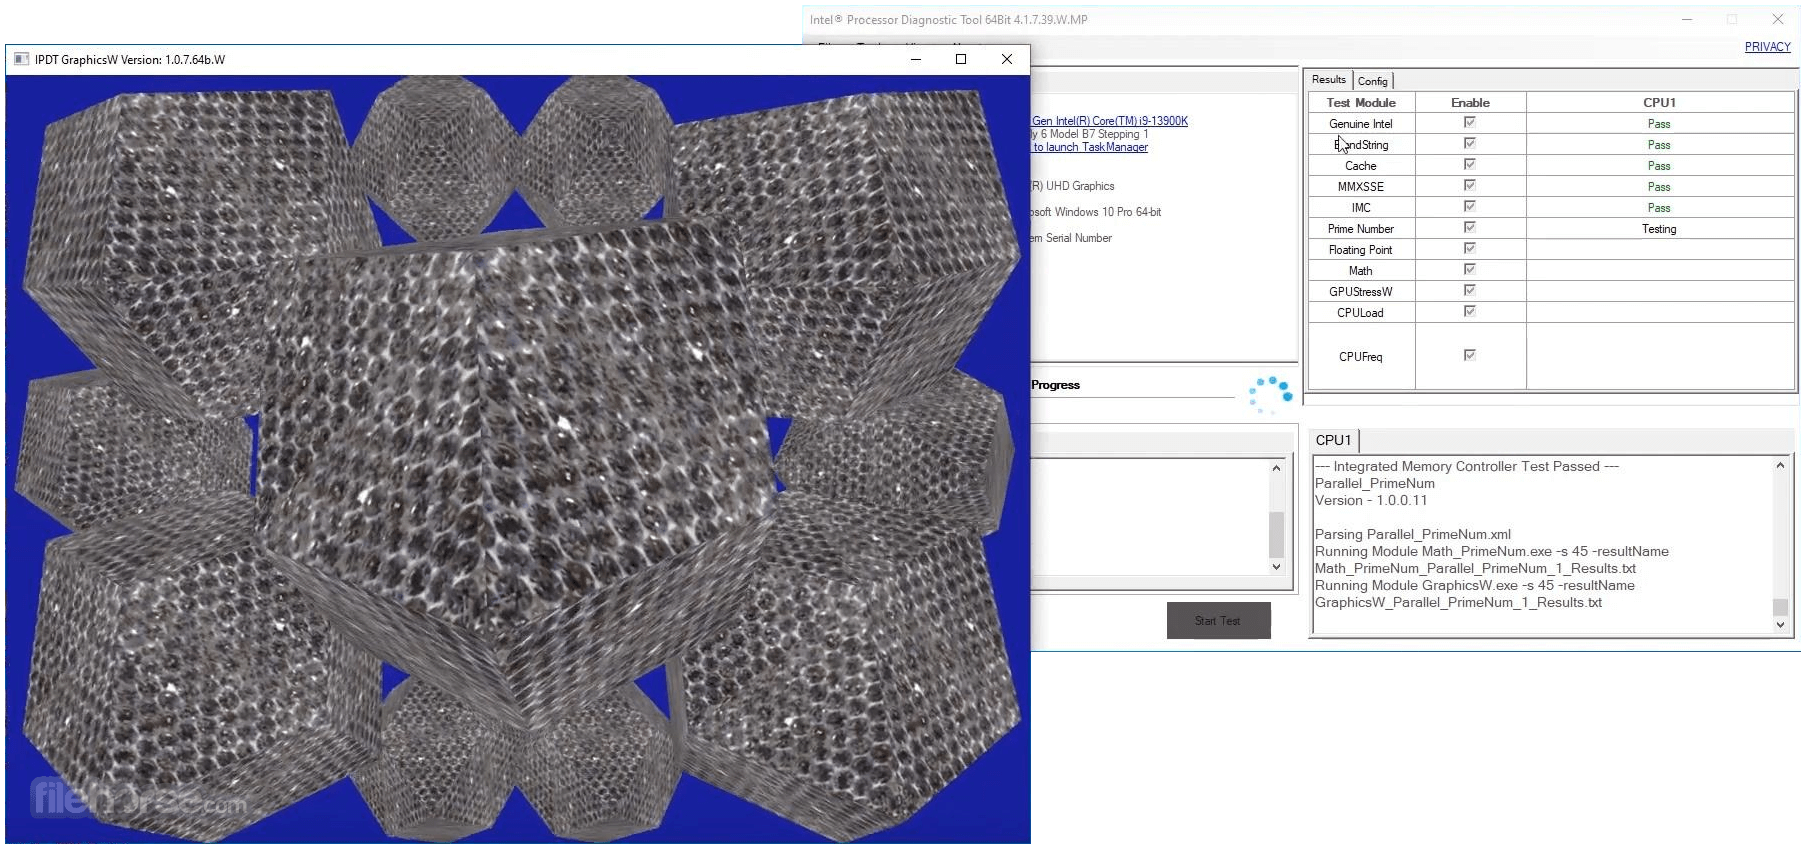Switch to the Results tab
This screenshot has width=1806, height=849.
(1329, 80)
